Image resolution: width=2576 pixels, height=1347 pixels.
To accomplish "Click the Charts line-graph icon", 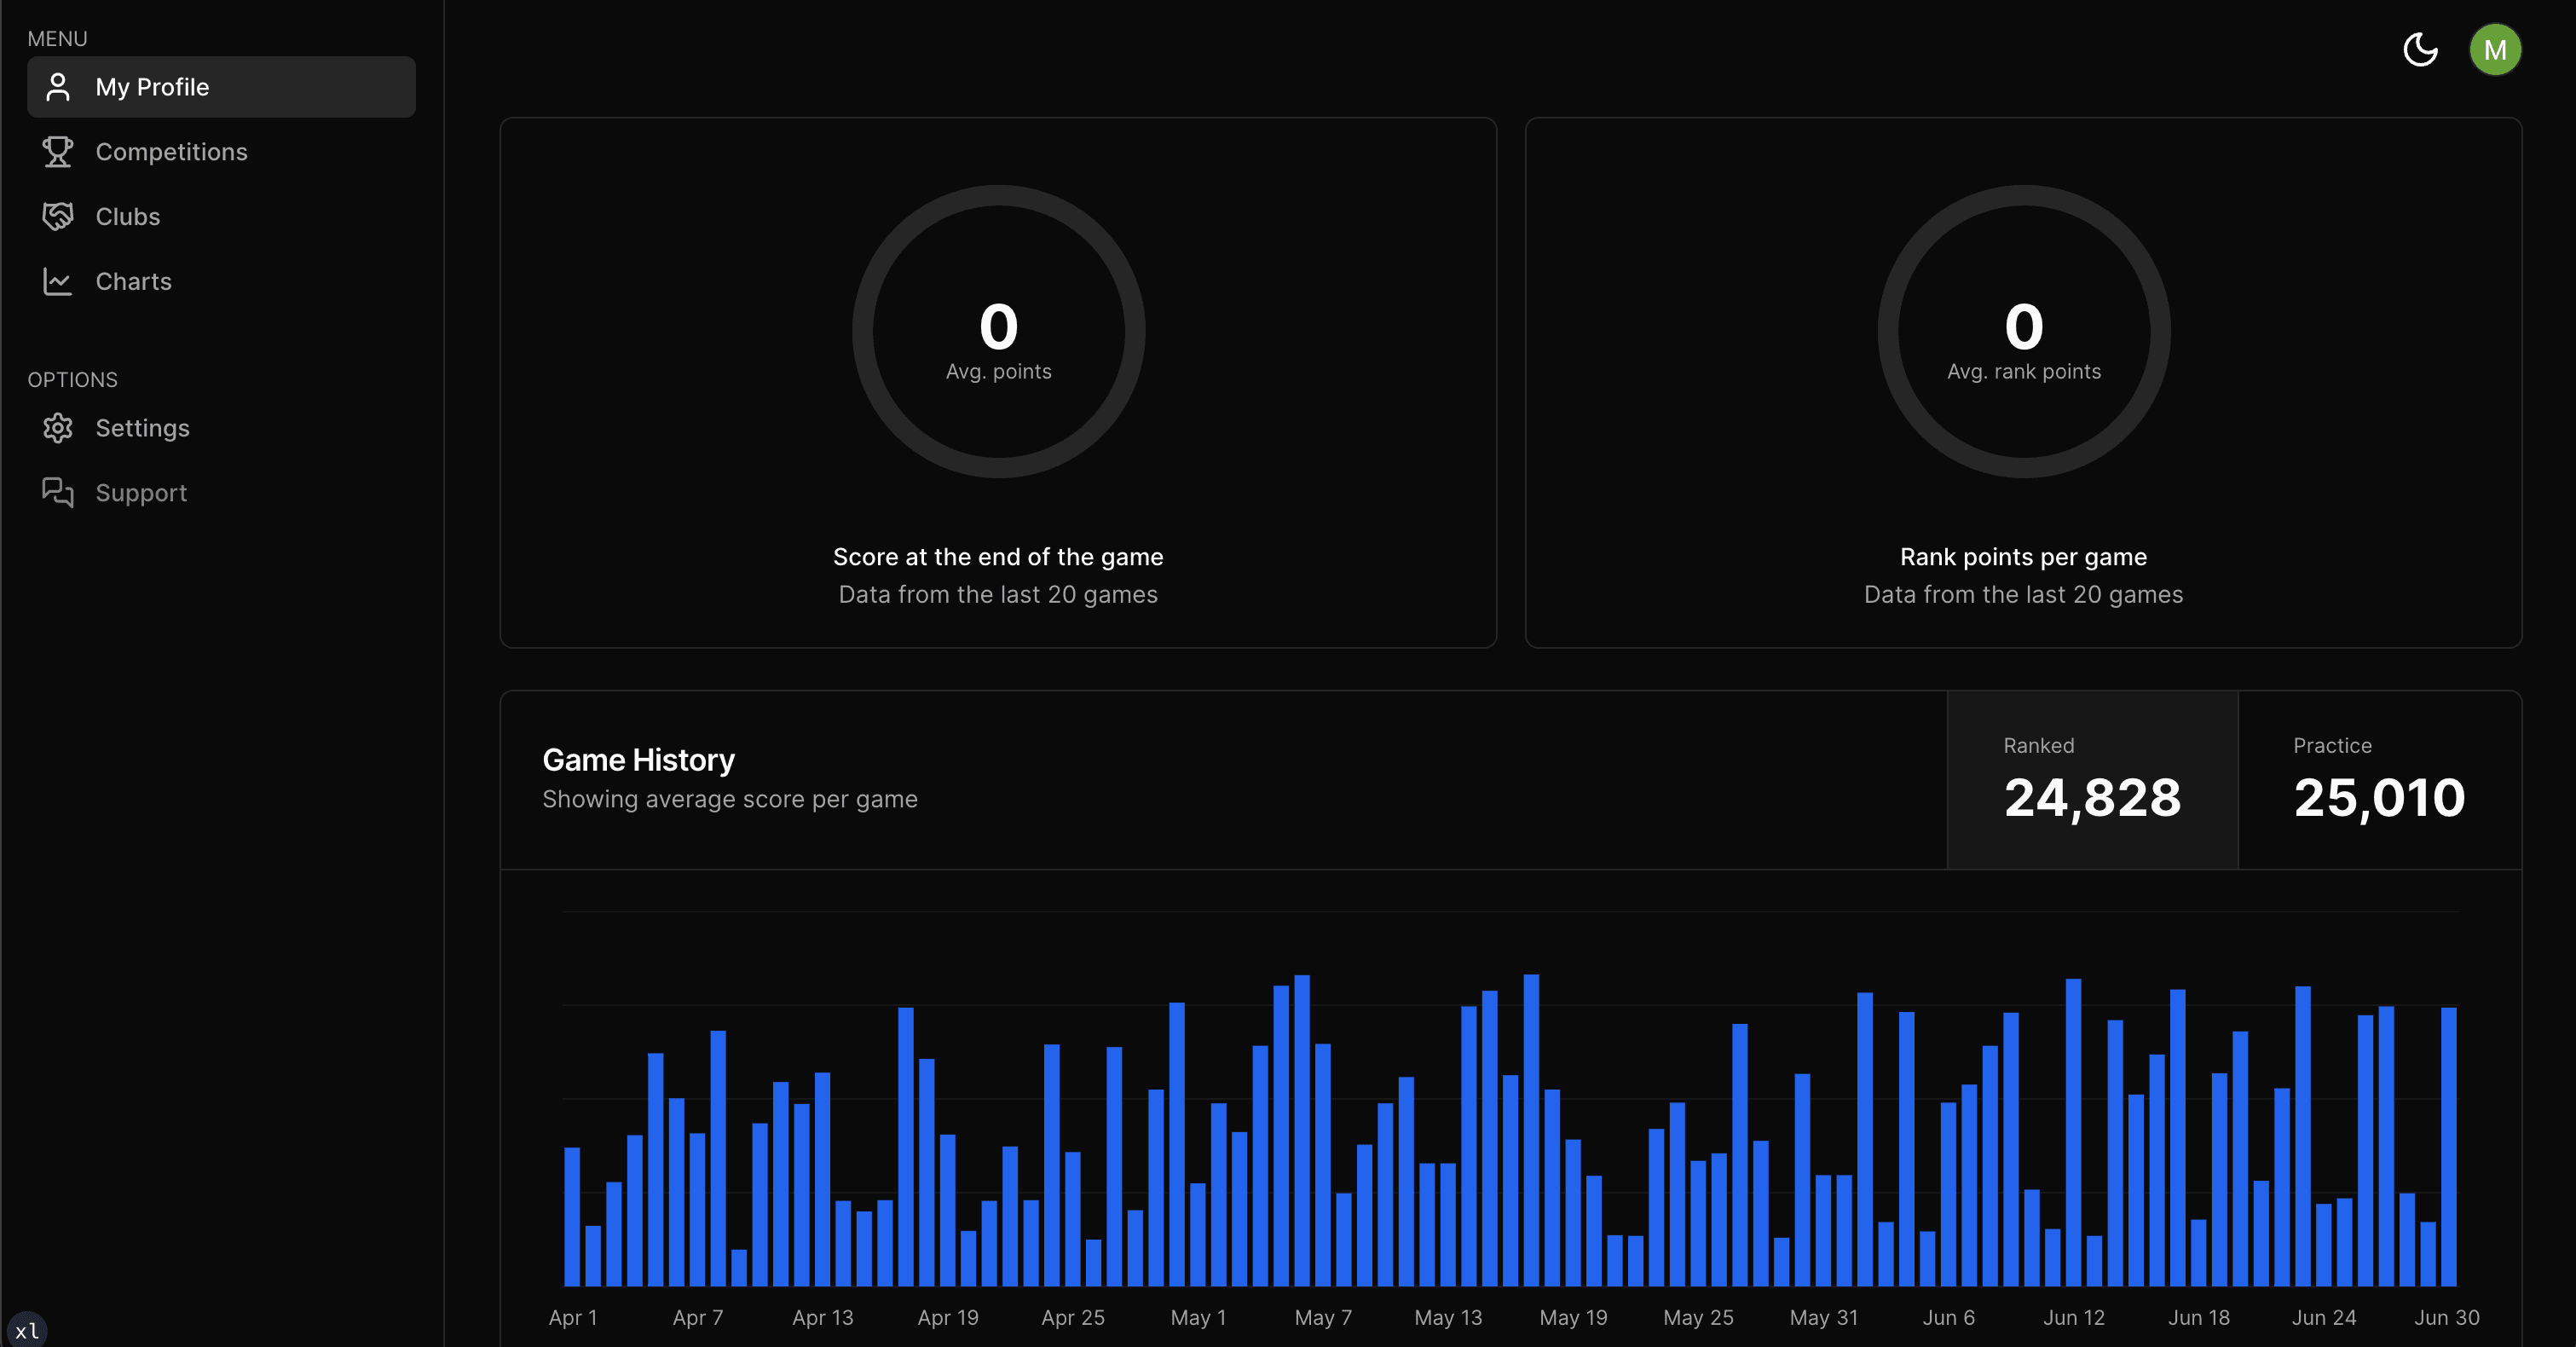I will 58,281.
